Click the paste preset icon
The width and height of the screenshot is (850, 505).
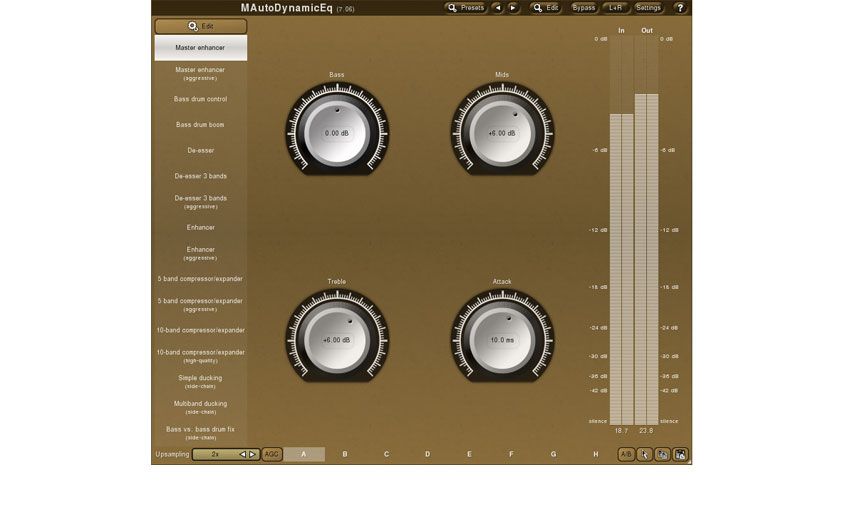click(680, 454)
